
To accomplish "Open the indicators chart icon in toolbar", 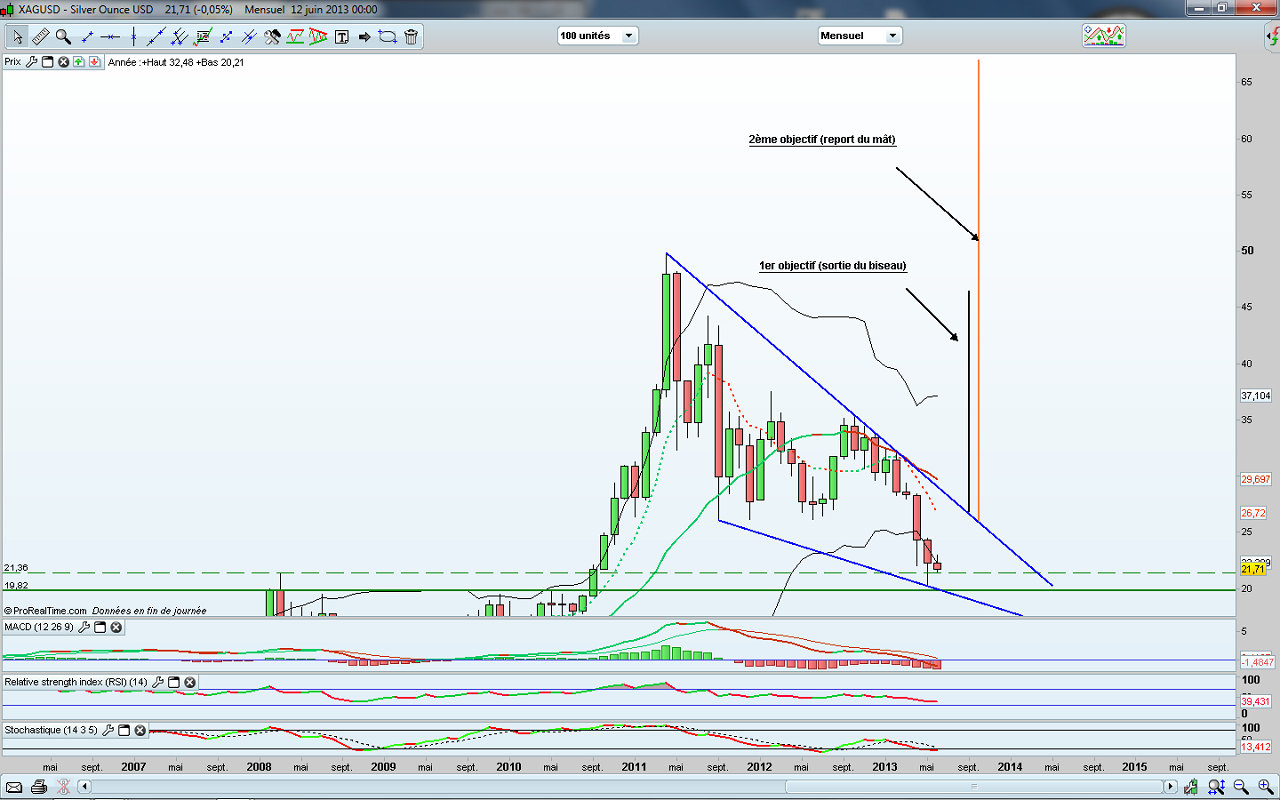I will 1103,36.
